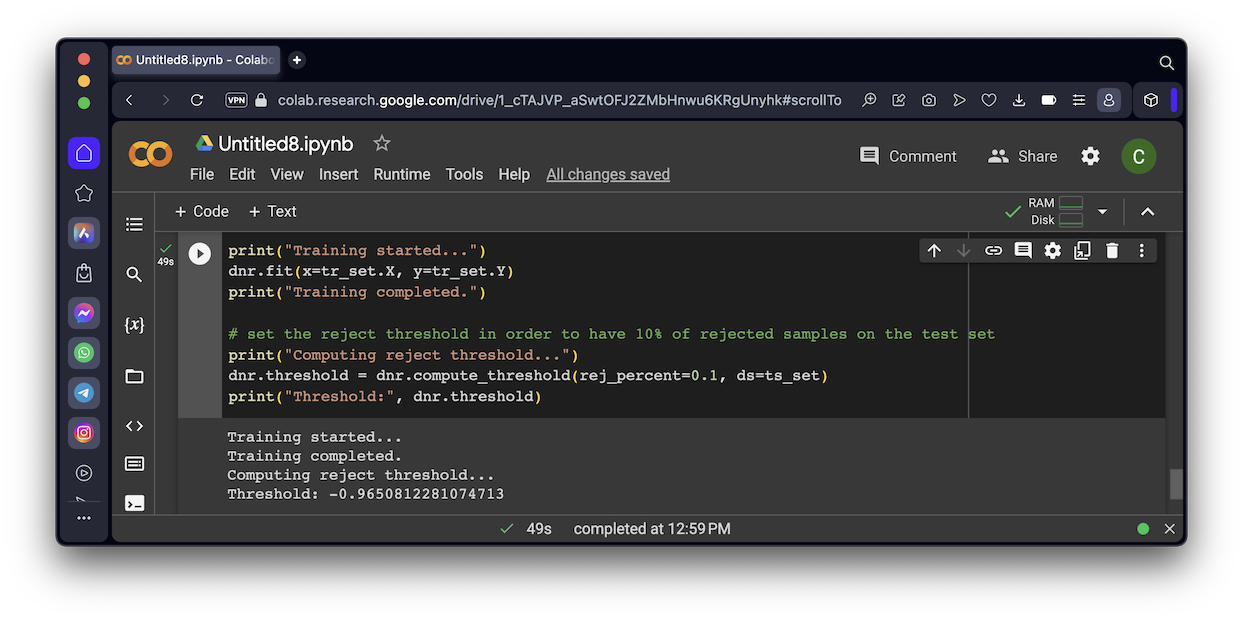Star the Untitled8.ipynb notebook
1243x620 pixels.
(x=381, y=144)
